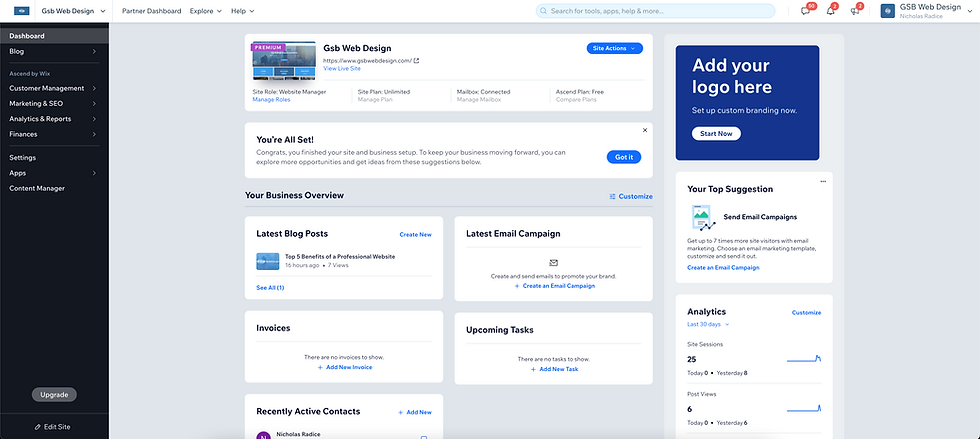Viewport: 980px width, 439px height.
Task: Click the Post Views sparkline chart
Action: pyautogui.click(x=804, y=408)
